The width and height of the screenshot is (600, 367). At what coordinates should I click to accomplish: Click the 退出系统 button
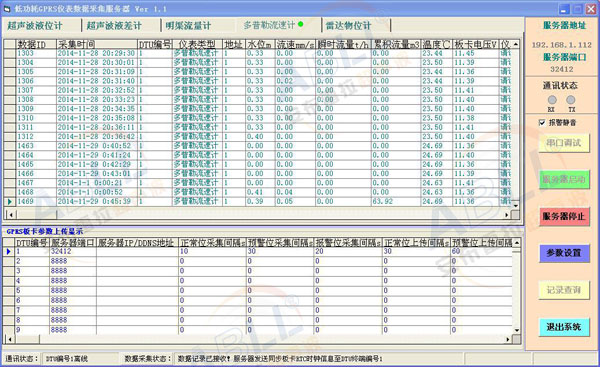tap(564, 327)
